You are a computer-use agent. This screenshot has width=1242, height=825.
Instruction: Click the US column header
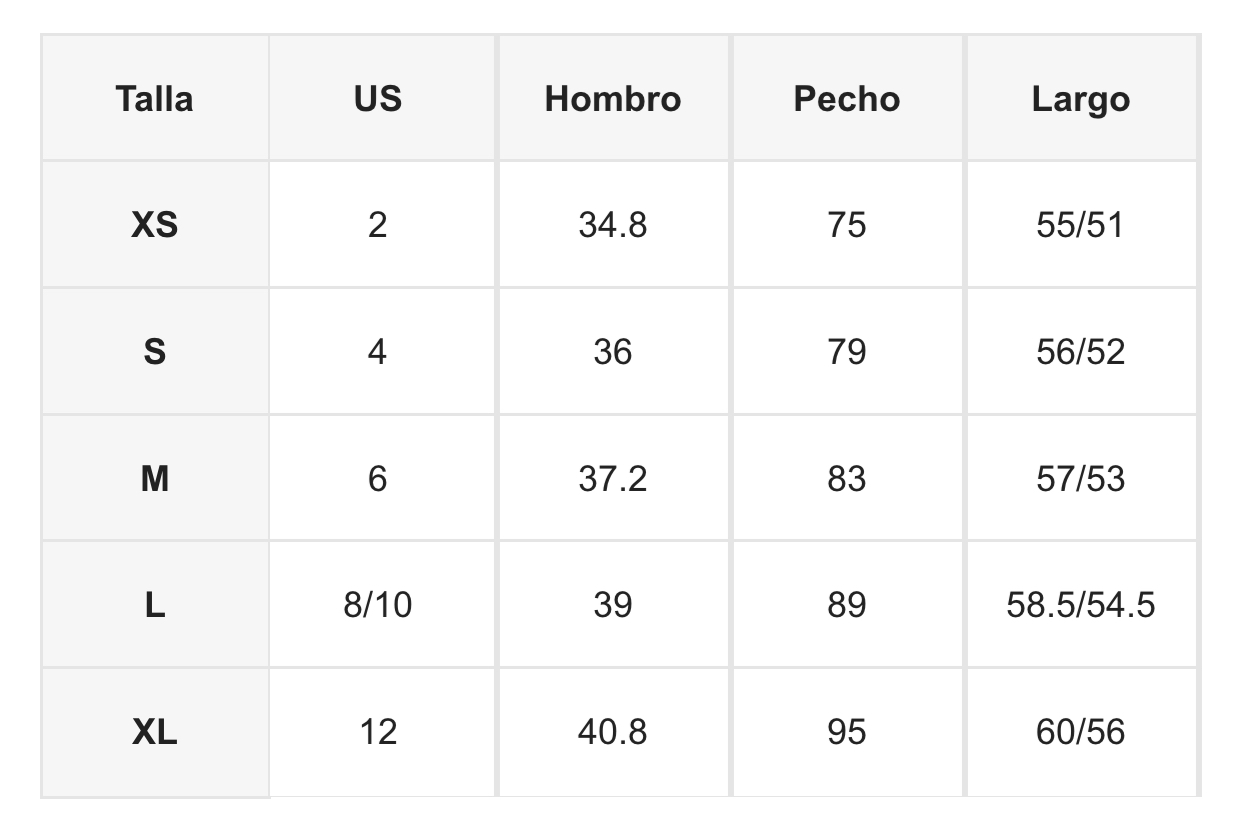coord(377,99)
